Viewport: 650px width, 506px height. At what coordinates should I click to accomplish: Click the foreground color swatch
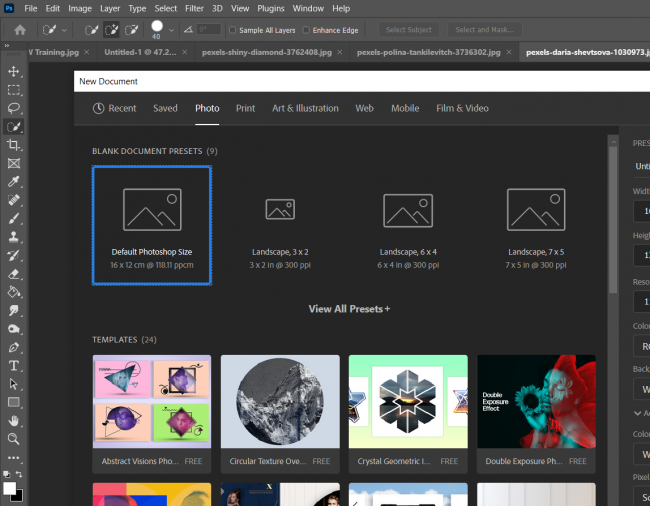tap(9, 487)
